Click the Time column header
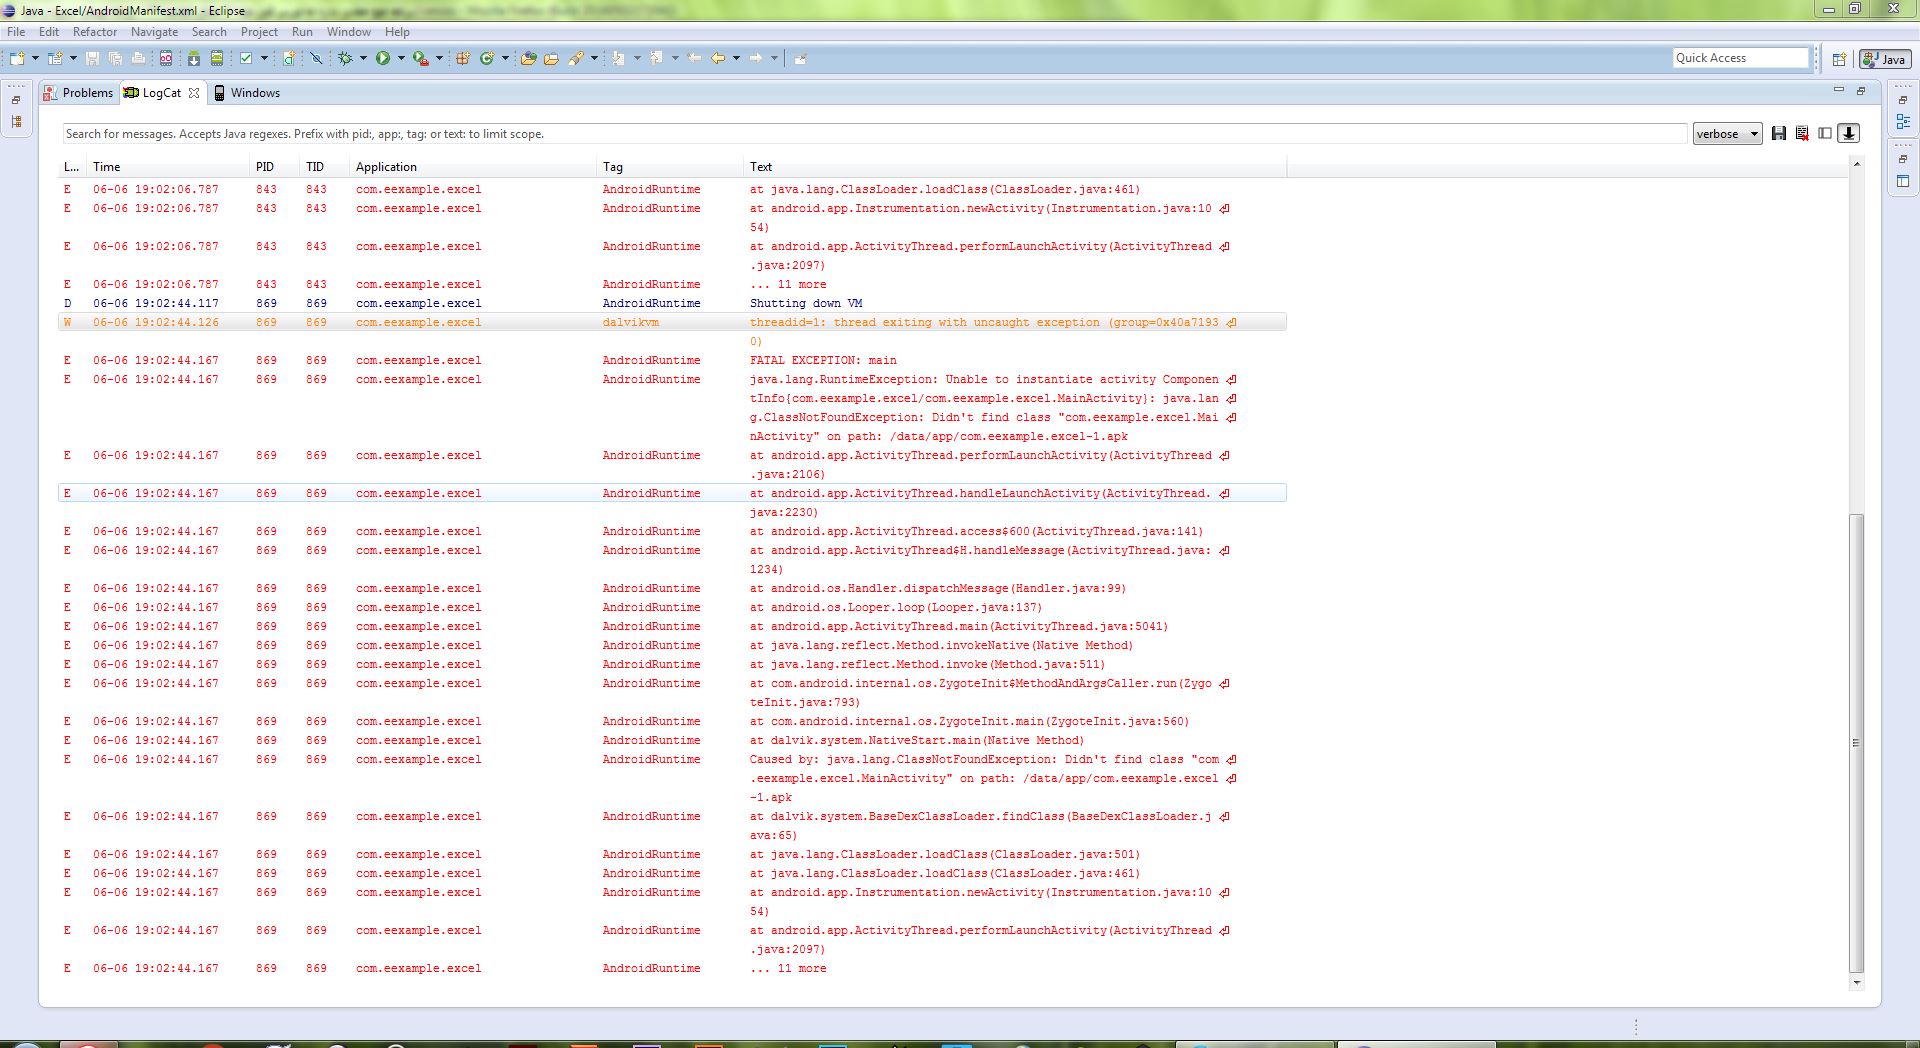Screen dimensions: 1920x1048 point(168,167)
